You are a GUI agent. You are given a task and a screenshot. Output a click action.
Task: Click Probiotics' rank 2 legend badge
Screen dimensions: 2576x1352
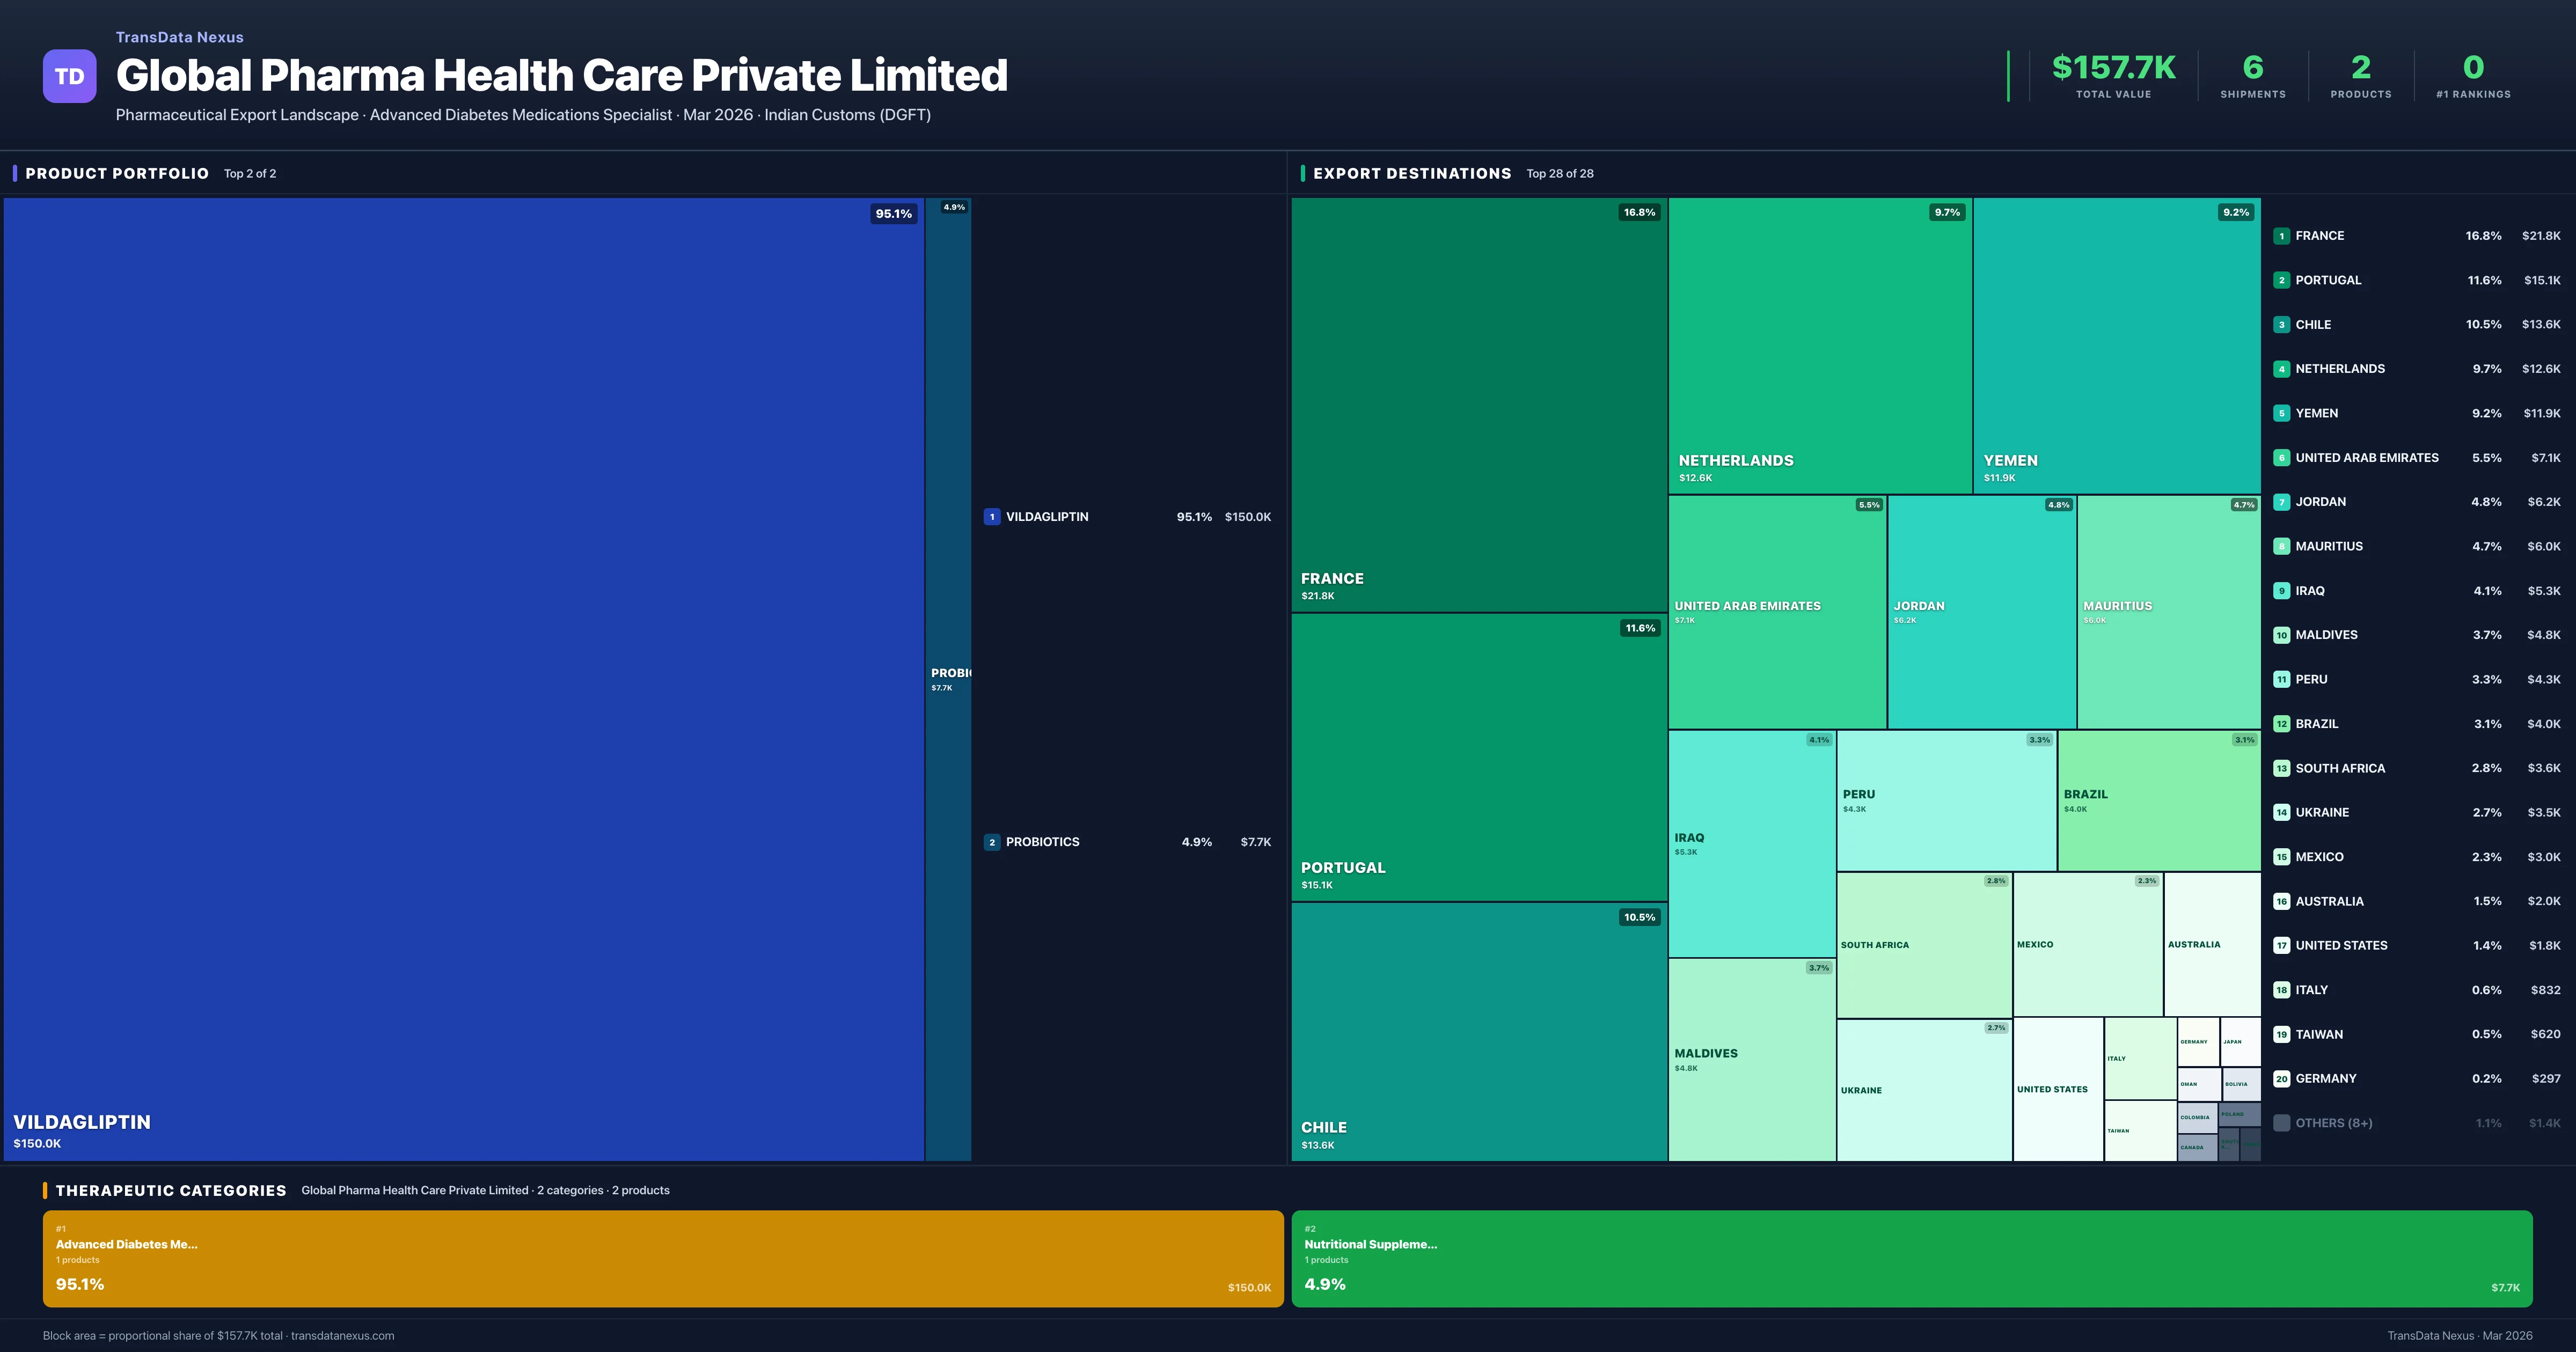[991, 842]
